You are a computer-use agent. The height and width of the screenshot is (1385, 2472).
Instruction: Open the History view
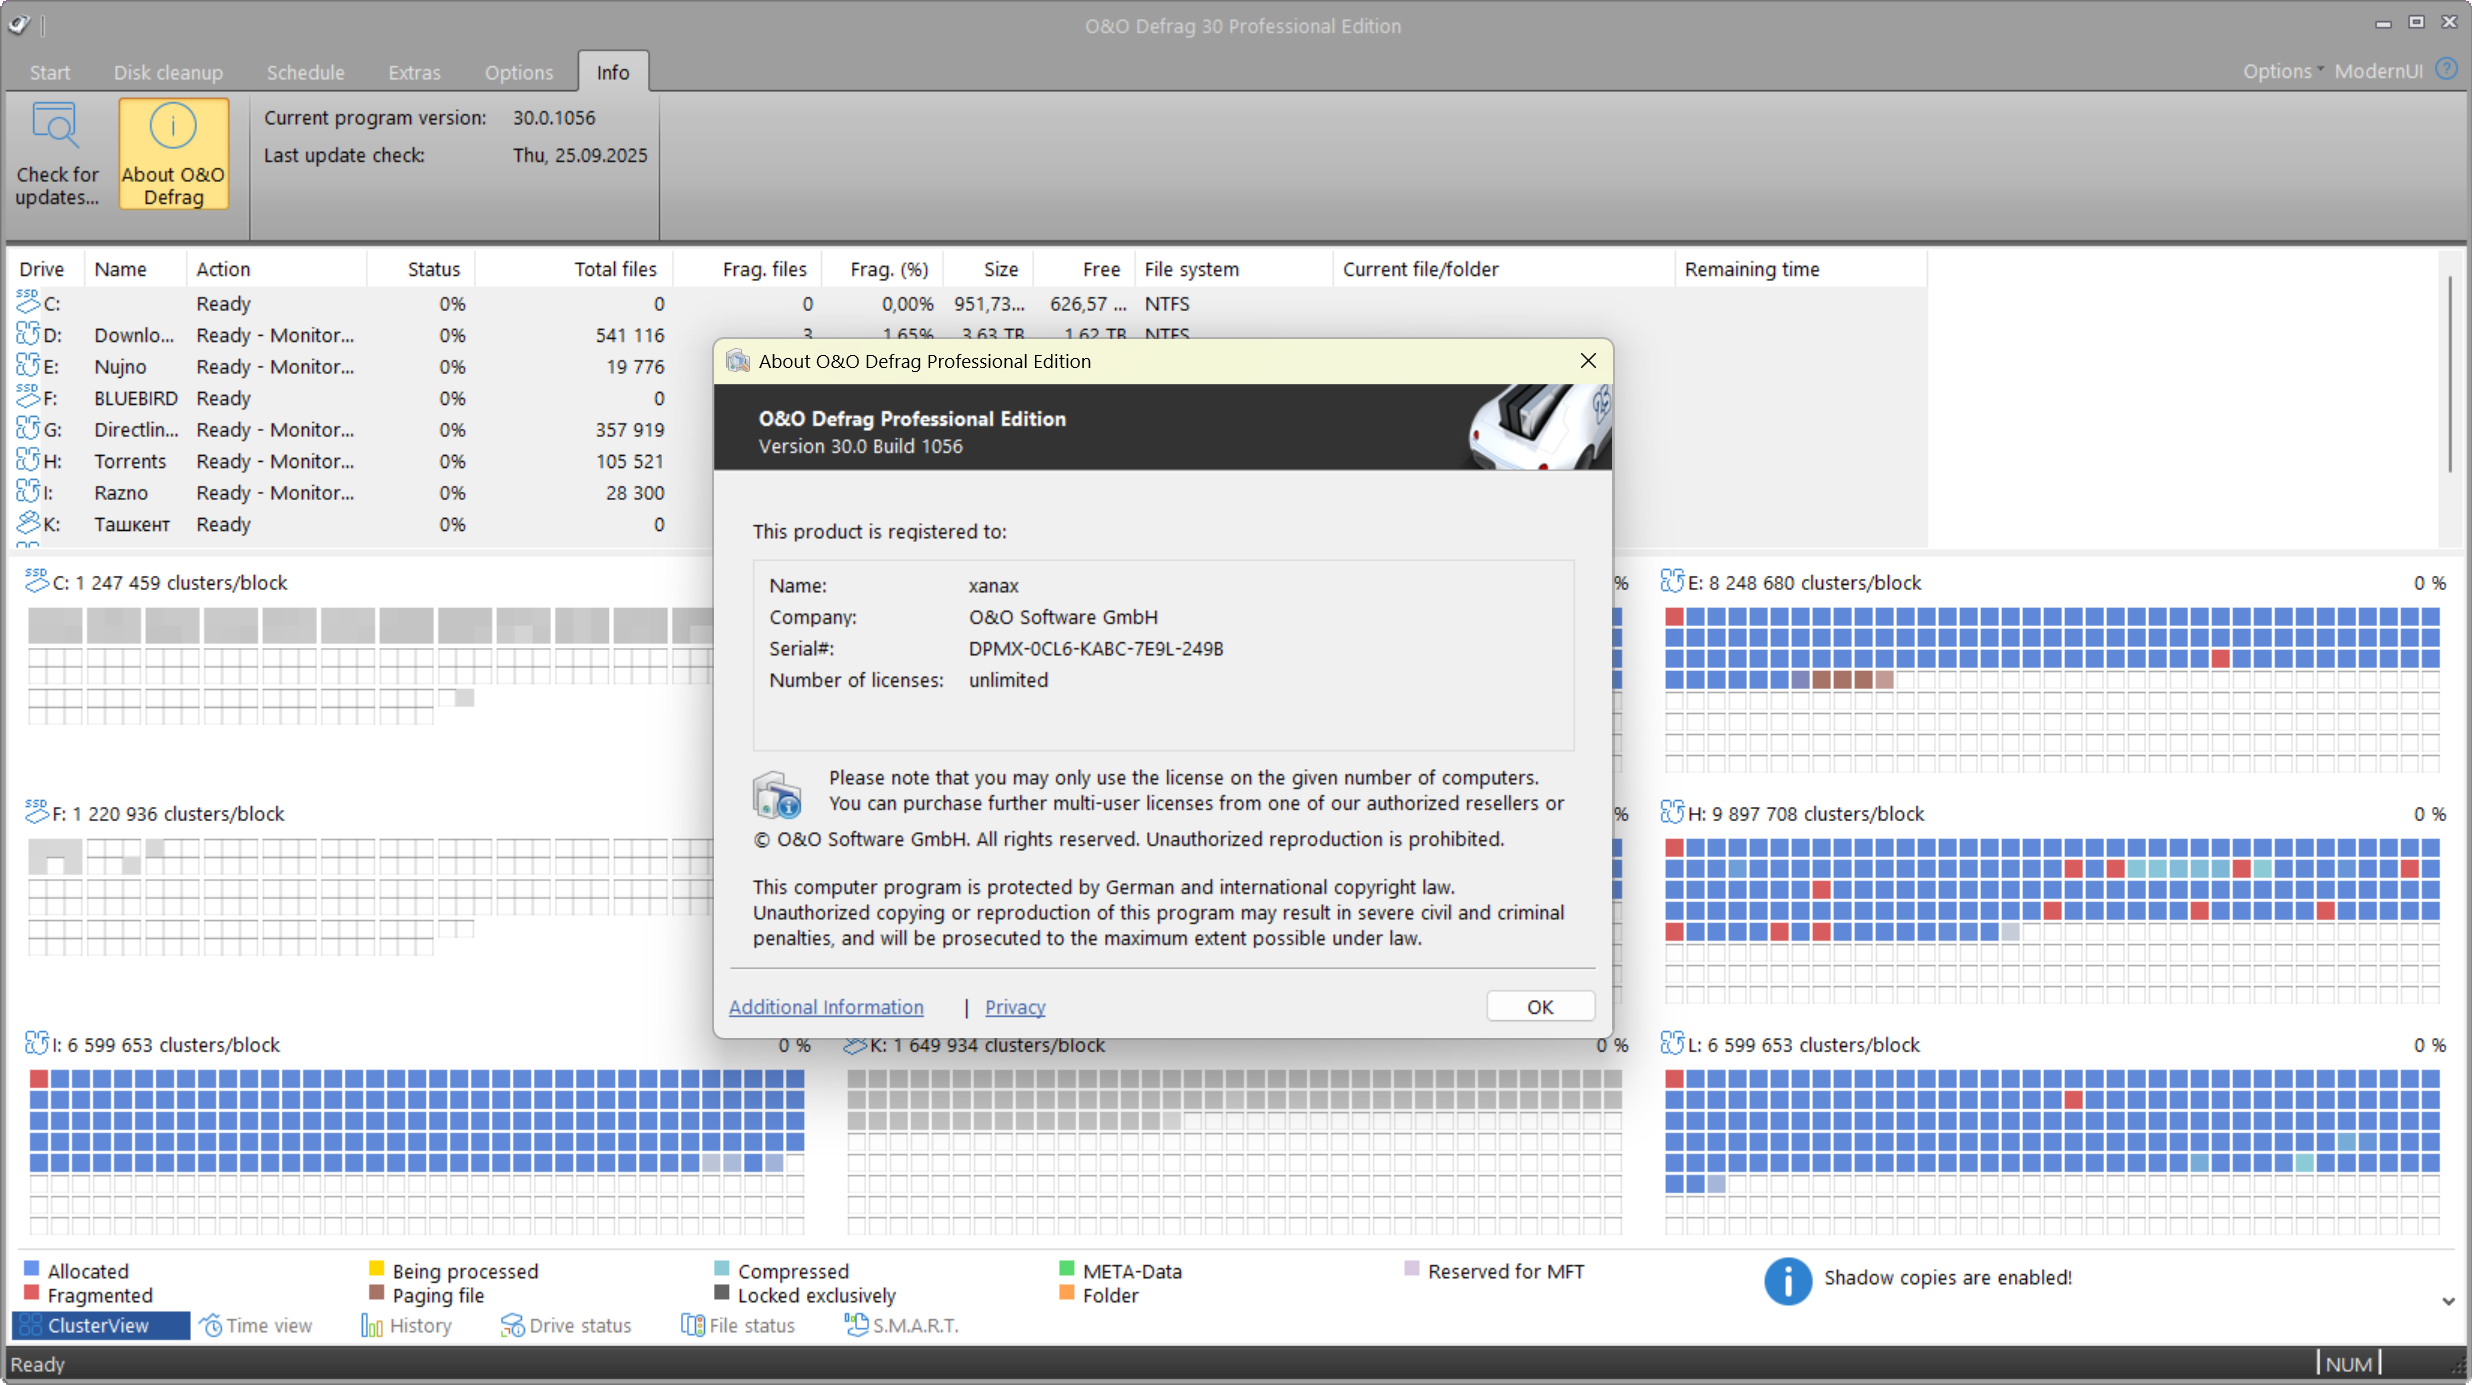tap(407, 1325)
